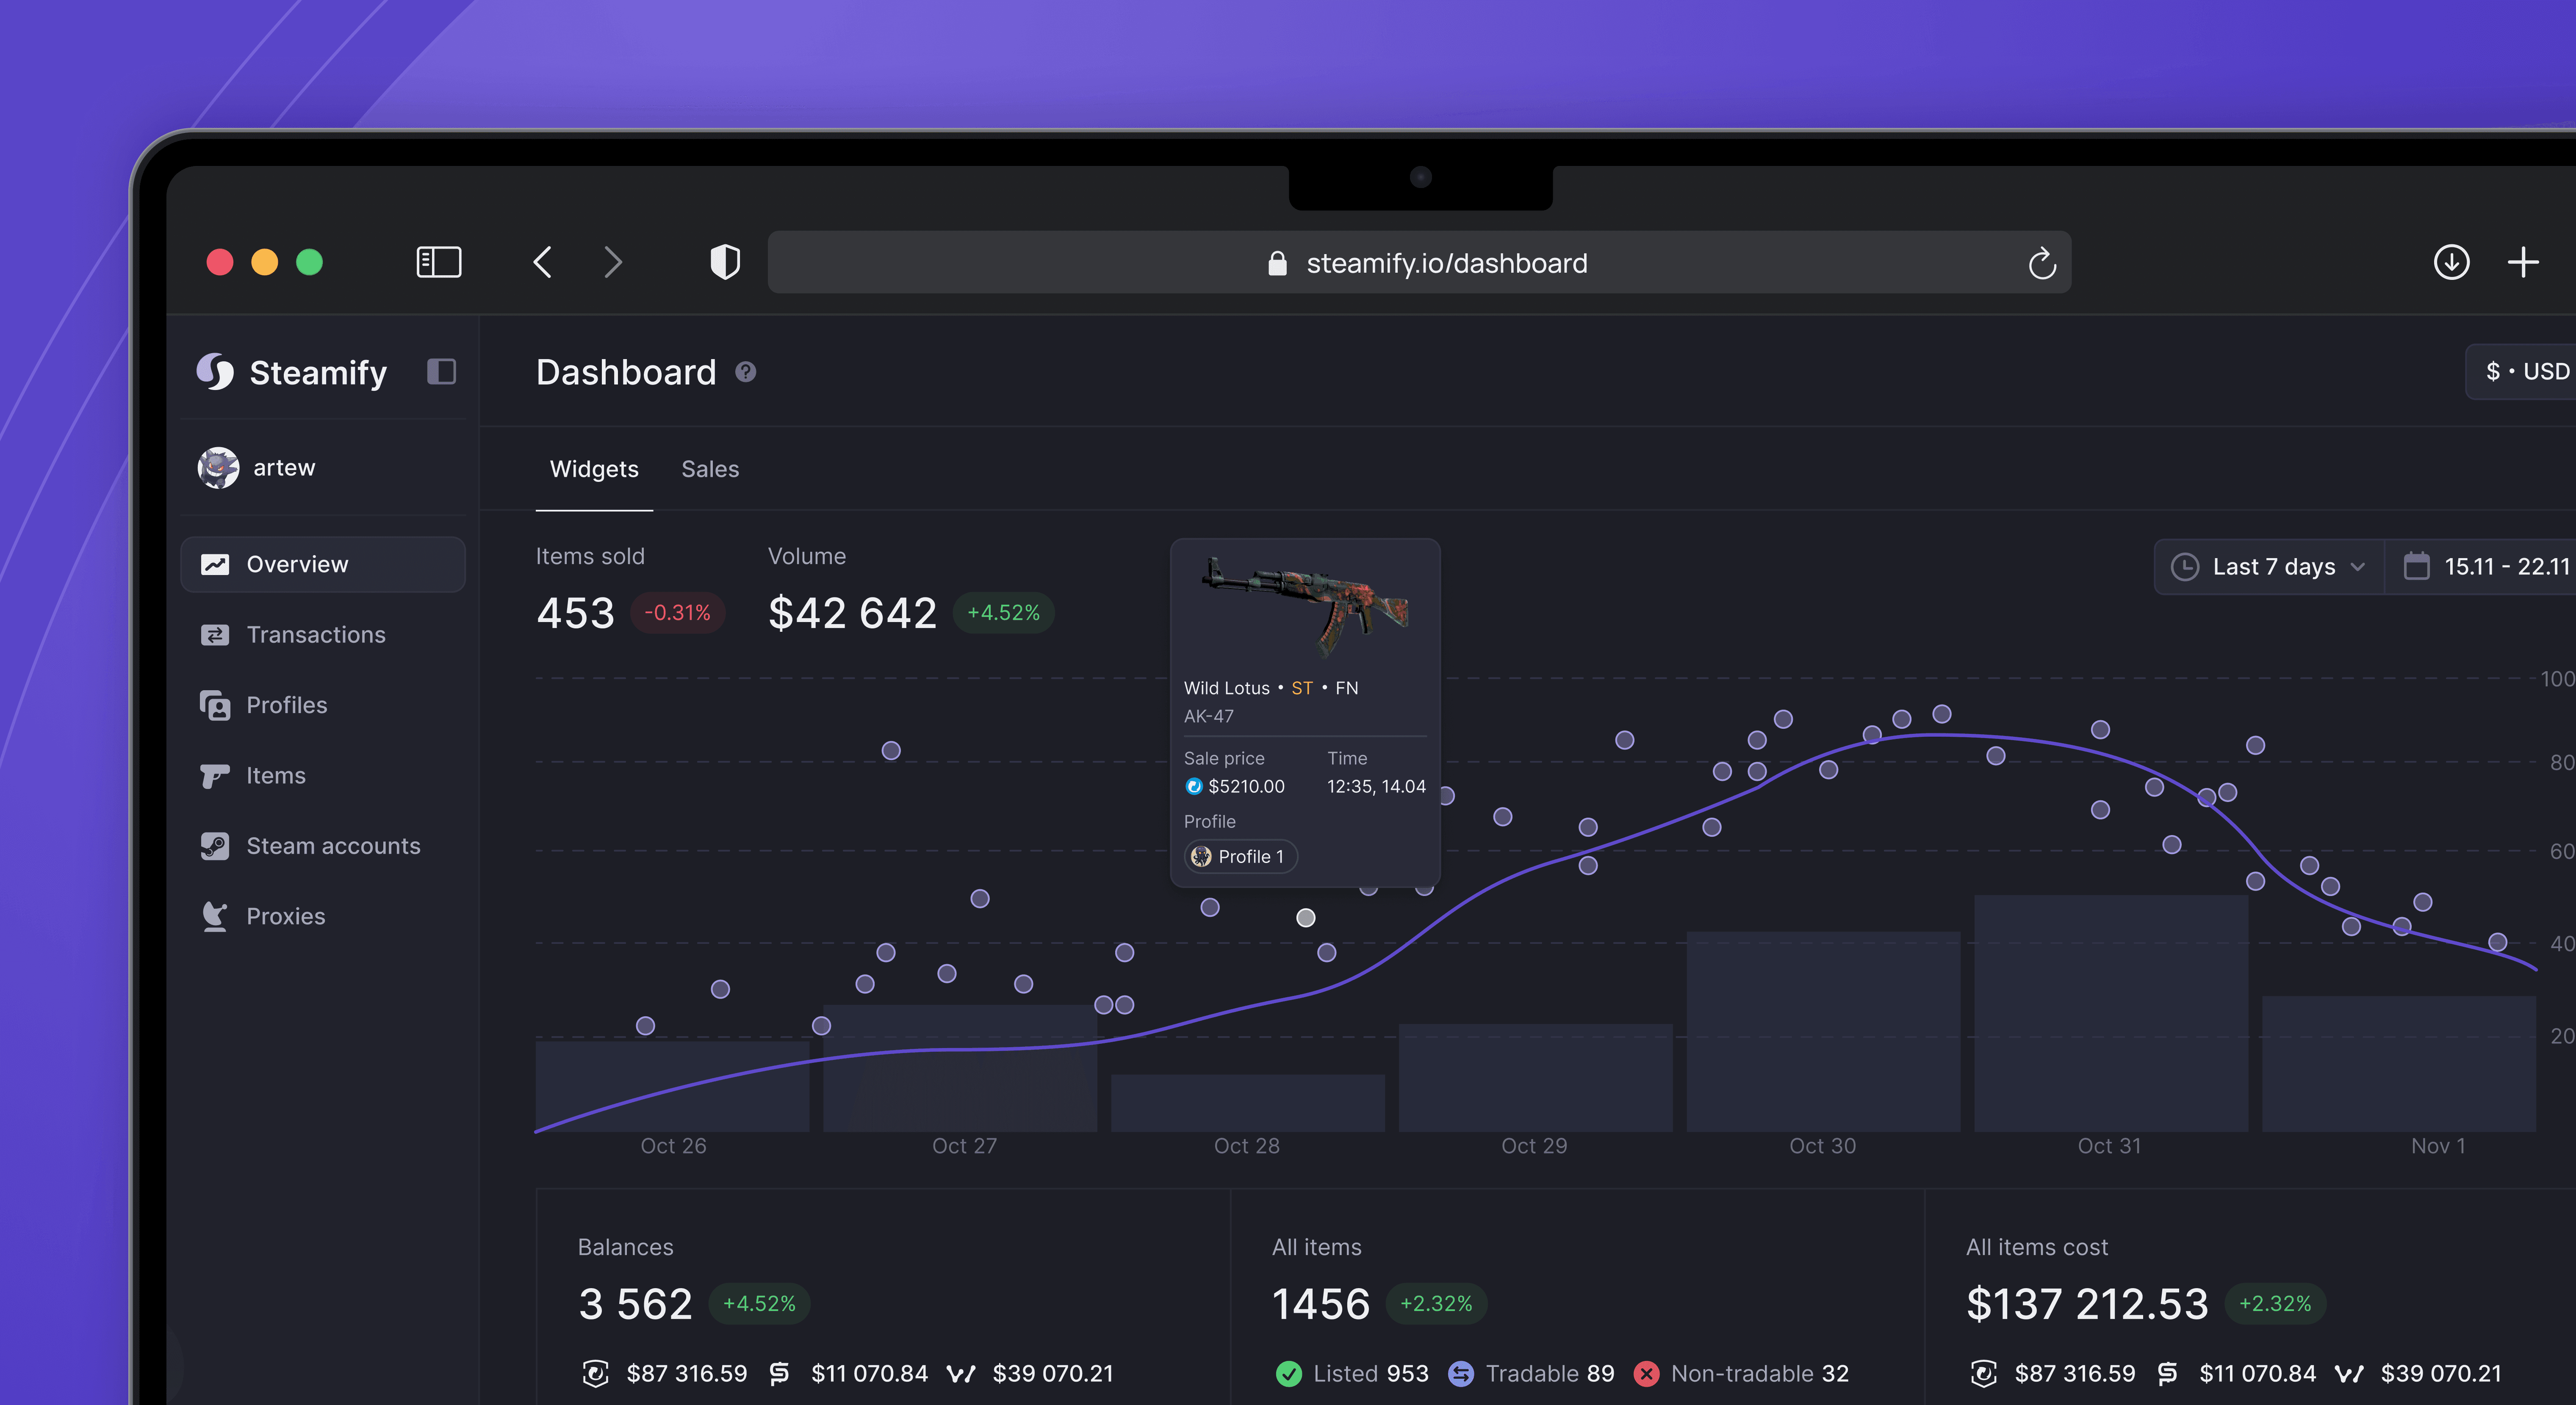Click the All items cost +2.32% badge
Image resolution: width=2576 pixels, height=1405 pixels.
tap(2275, 1304)
